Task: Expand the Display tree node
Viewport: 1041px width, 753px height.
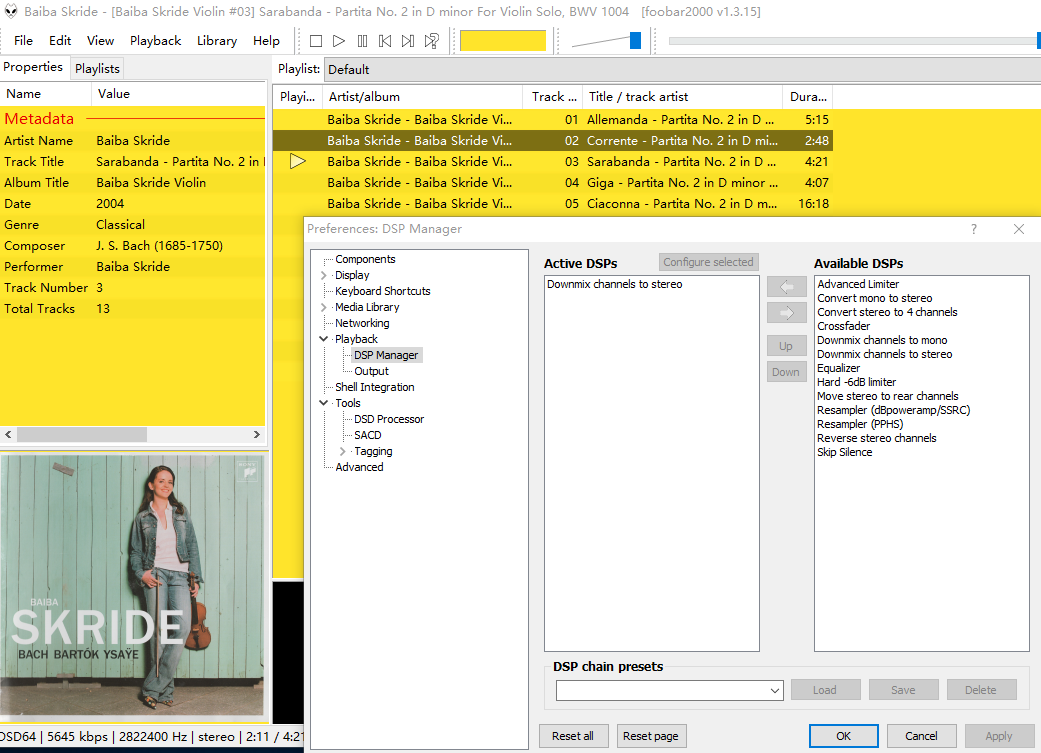Action: pyautogui.click(x=323, y=275)
